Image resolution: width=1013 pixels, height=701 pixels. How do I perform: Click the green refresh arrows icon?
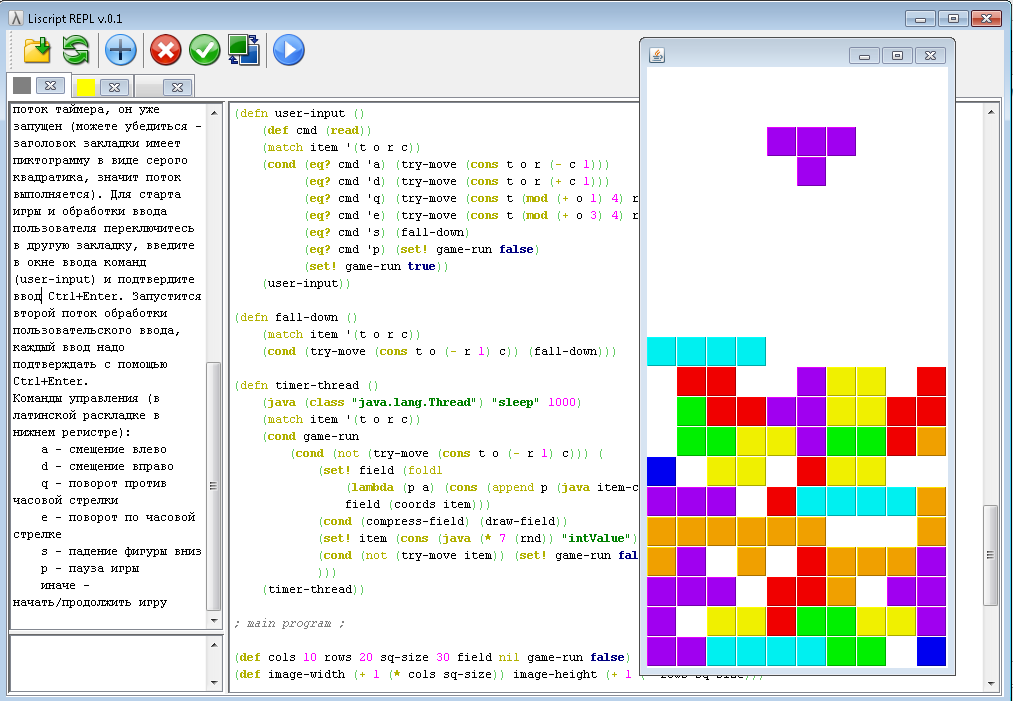[x=76, y=49]
